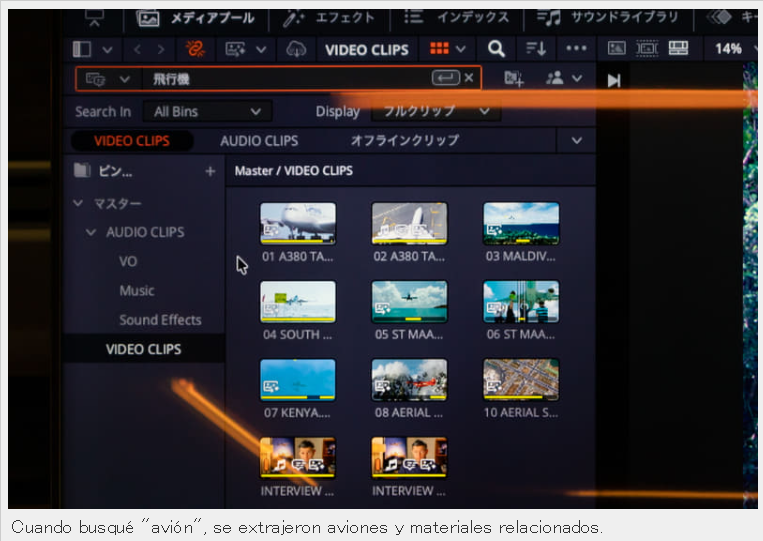763x541 pixels.
Task: Click the ピン... bin folder icon
Action: (82, 170)
